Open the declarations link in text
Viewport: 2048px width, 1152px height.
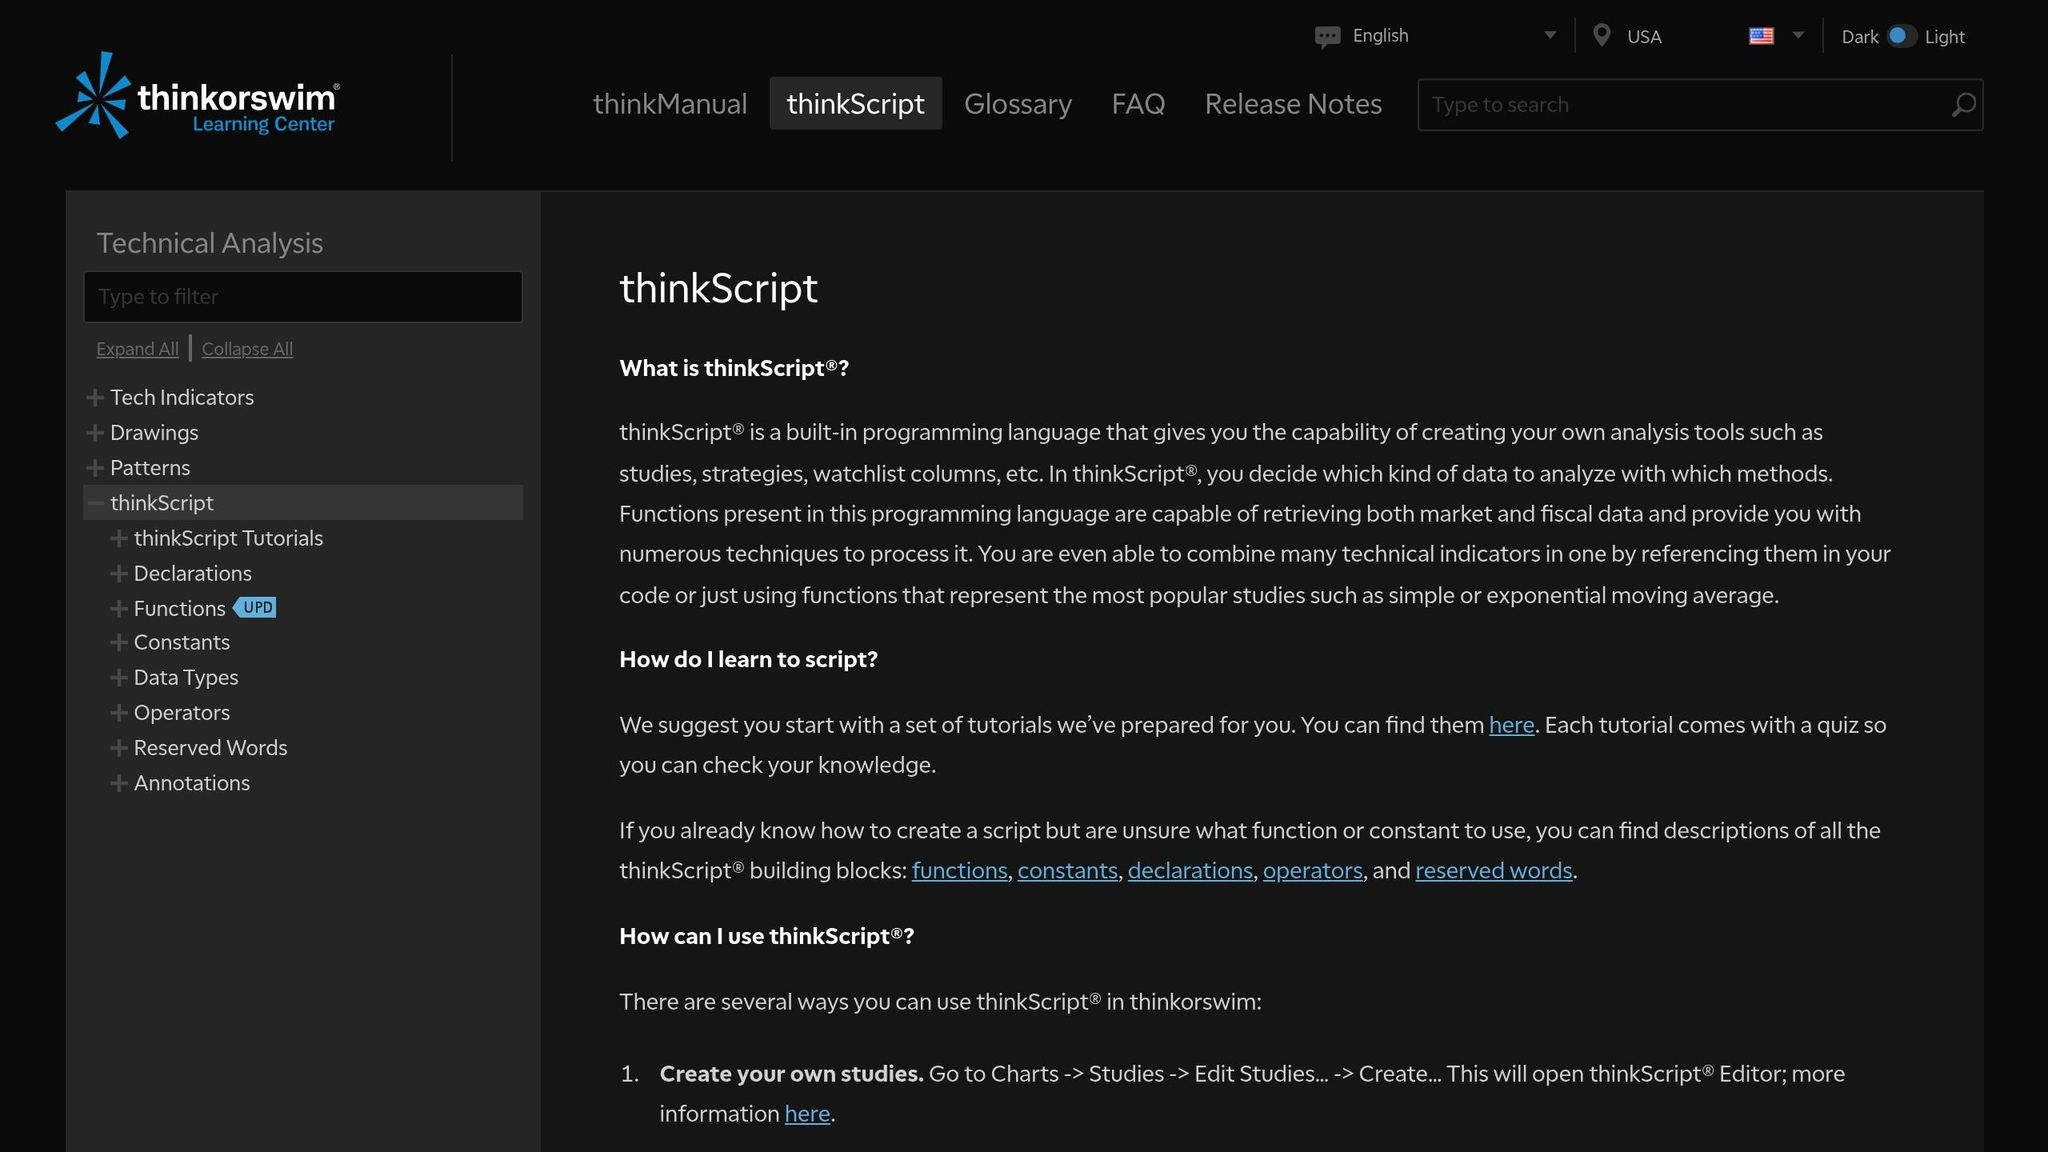click(x=1190, y=871)
